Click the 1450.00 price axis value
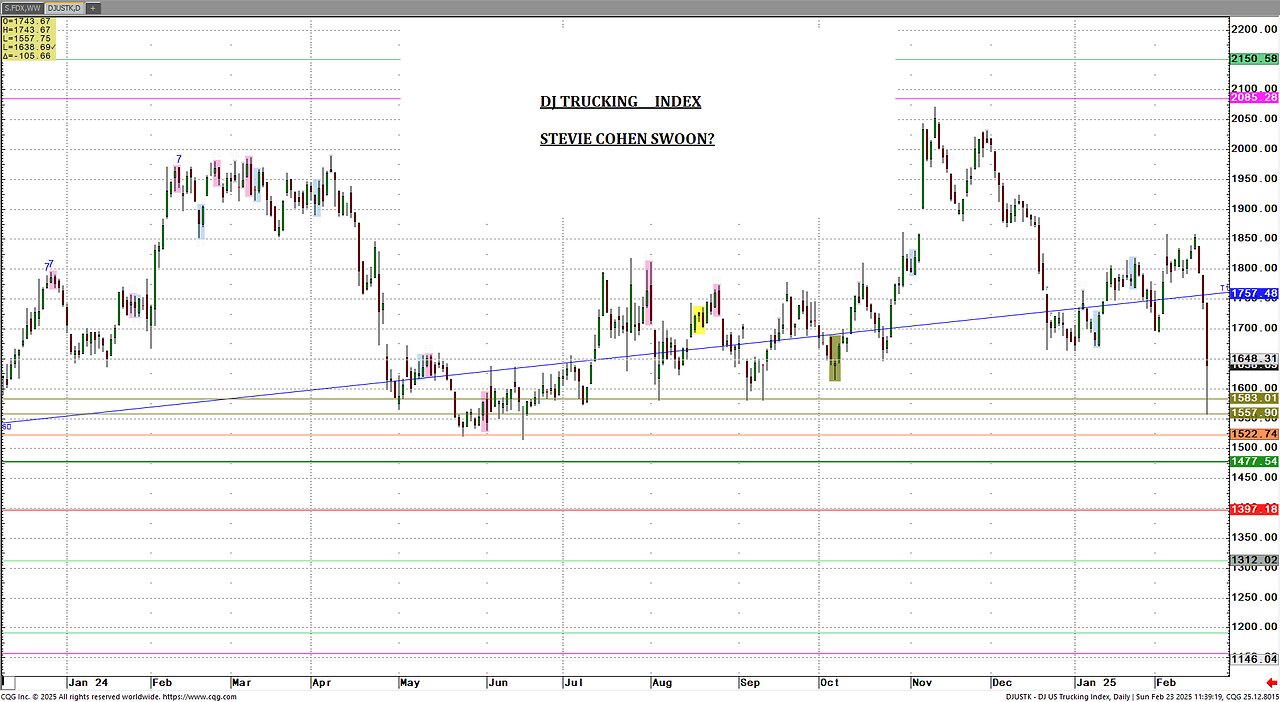1280x702 pixels. point(1254,478)
